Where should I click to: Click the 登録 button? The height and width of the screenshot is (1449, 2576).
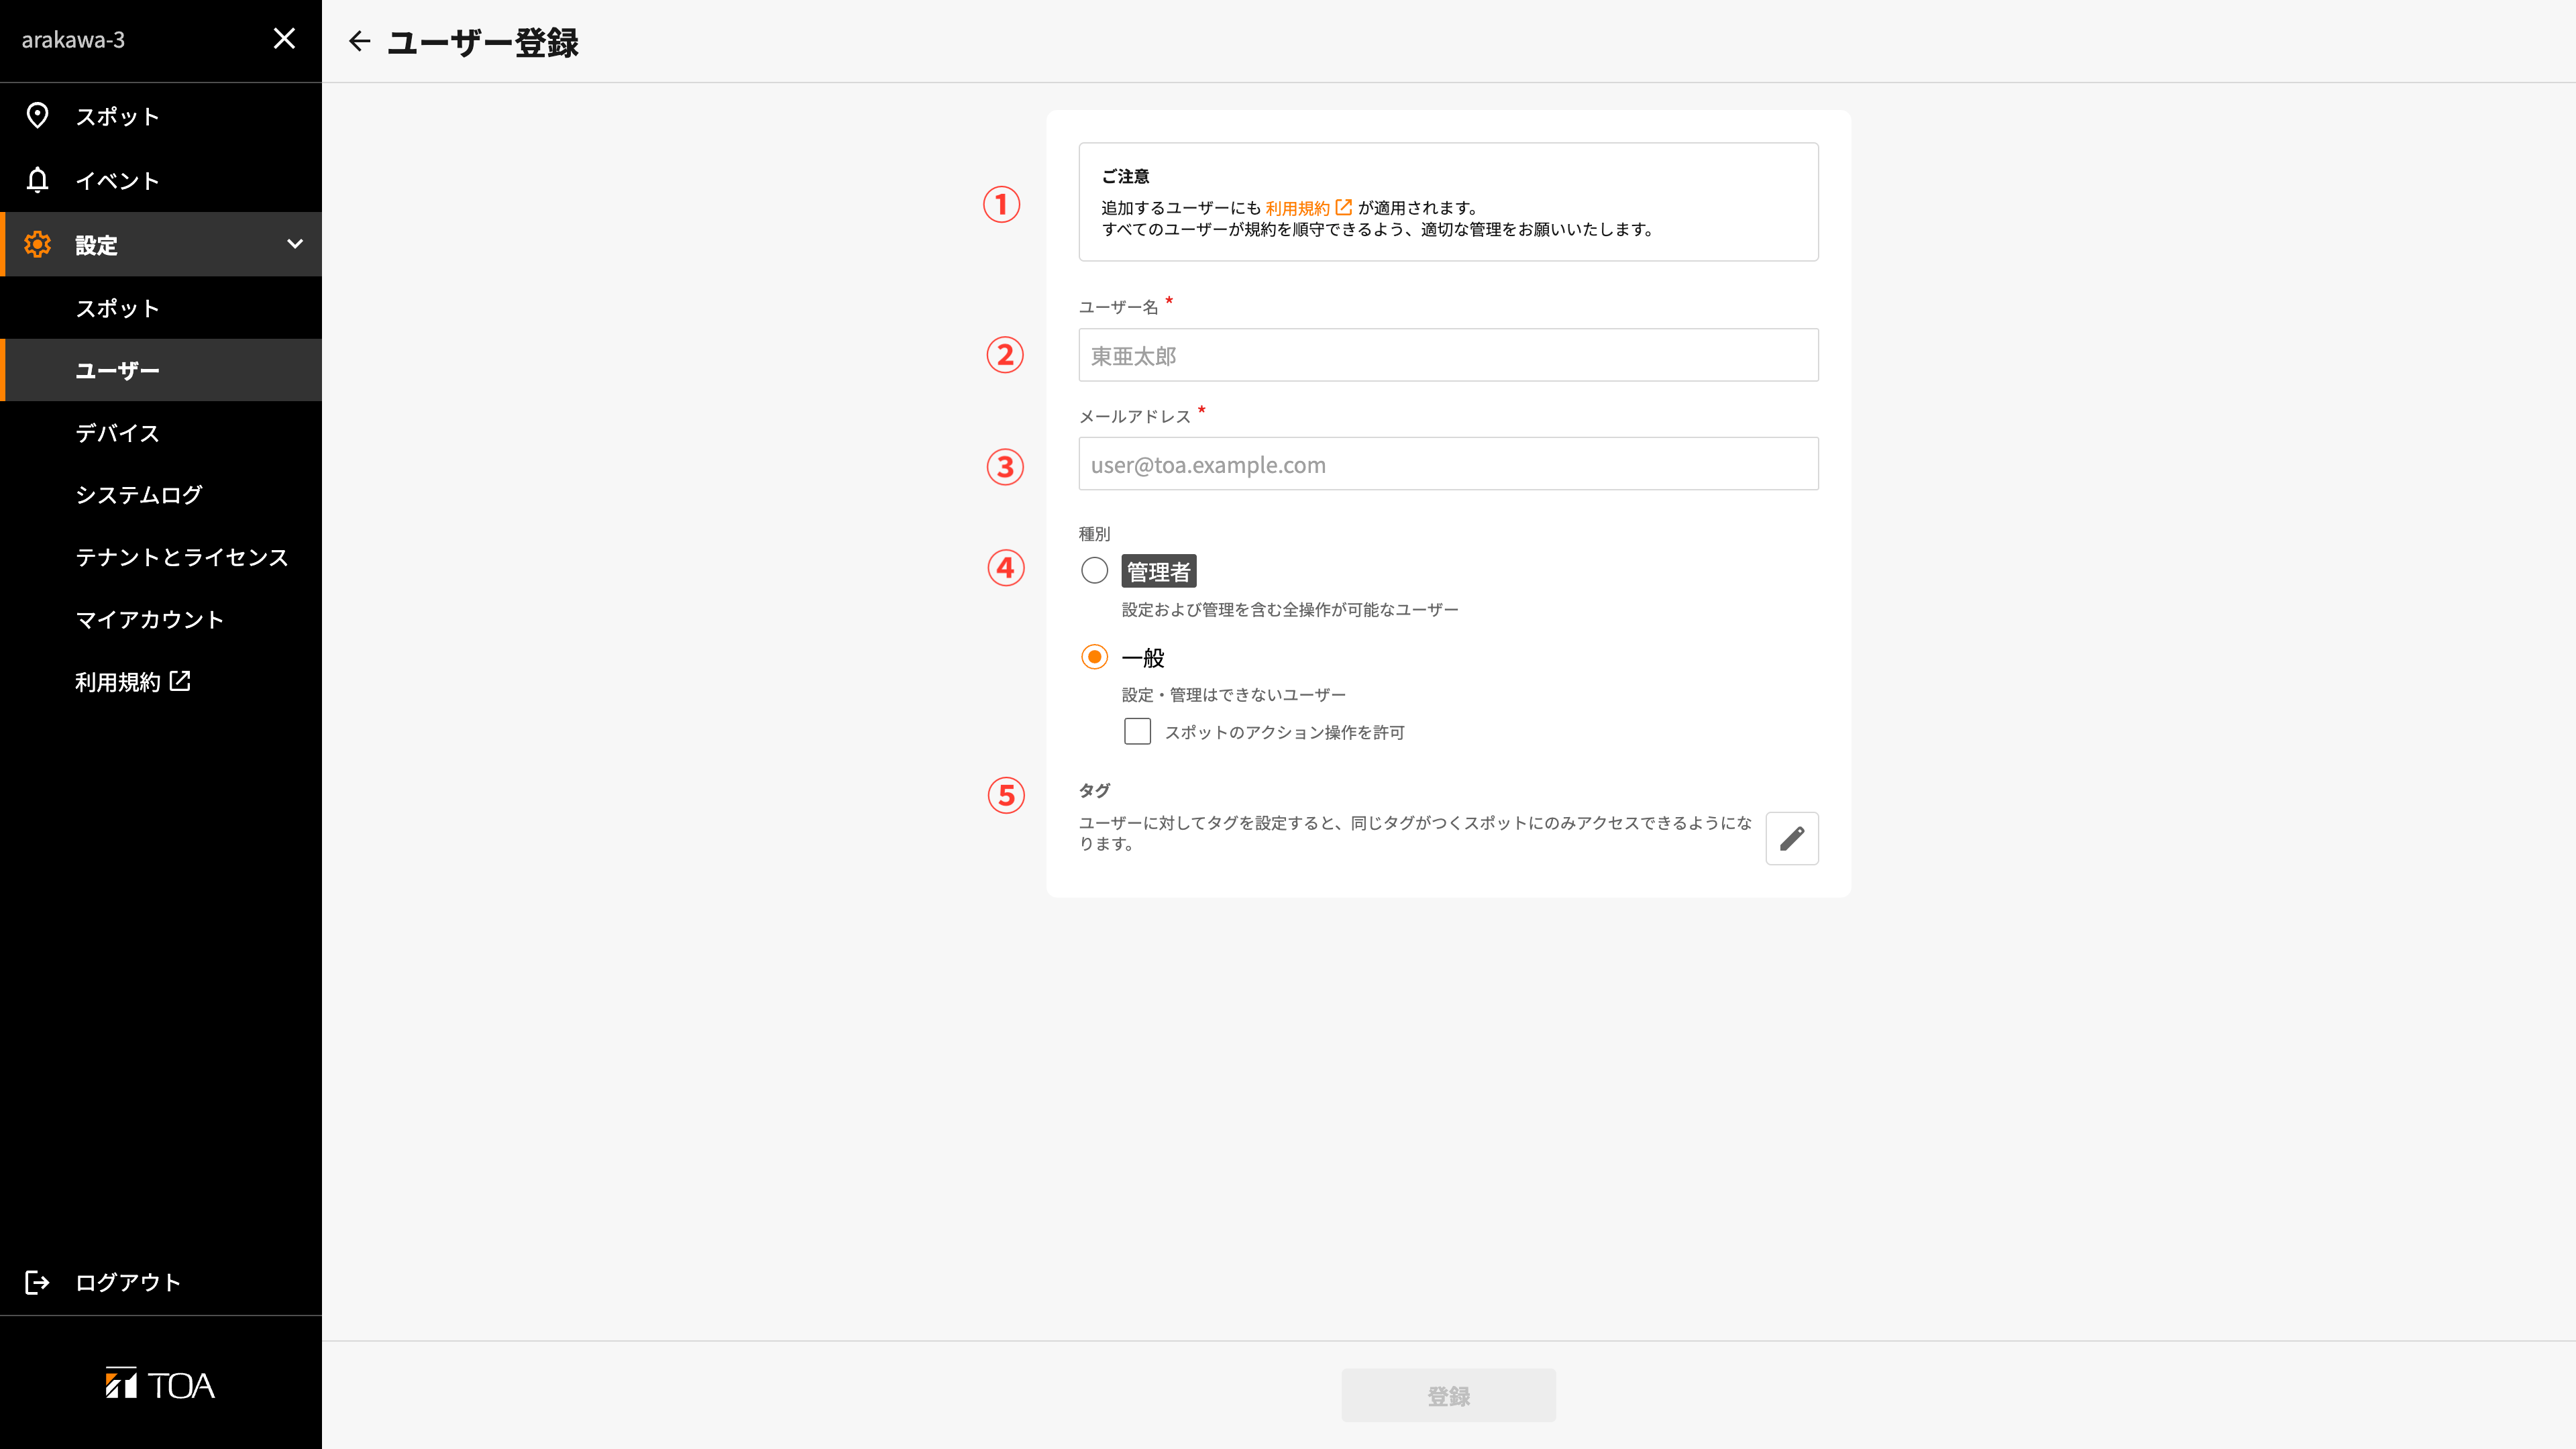(1448, 1395)
